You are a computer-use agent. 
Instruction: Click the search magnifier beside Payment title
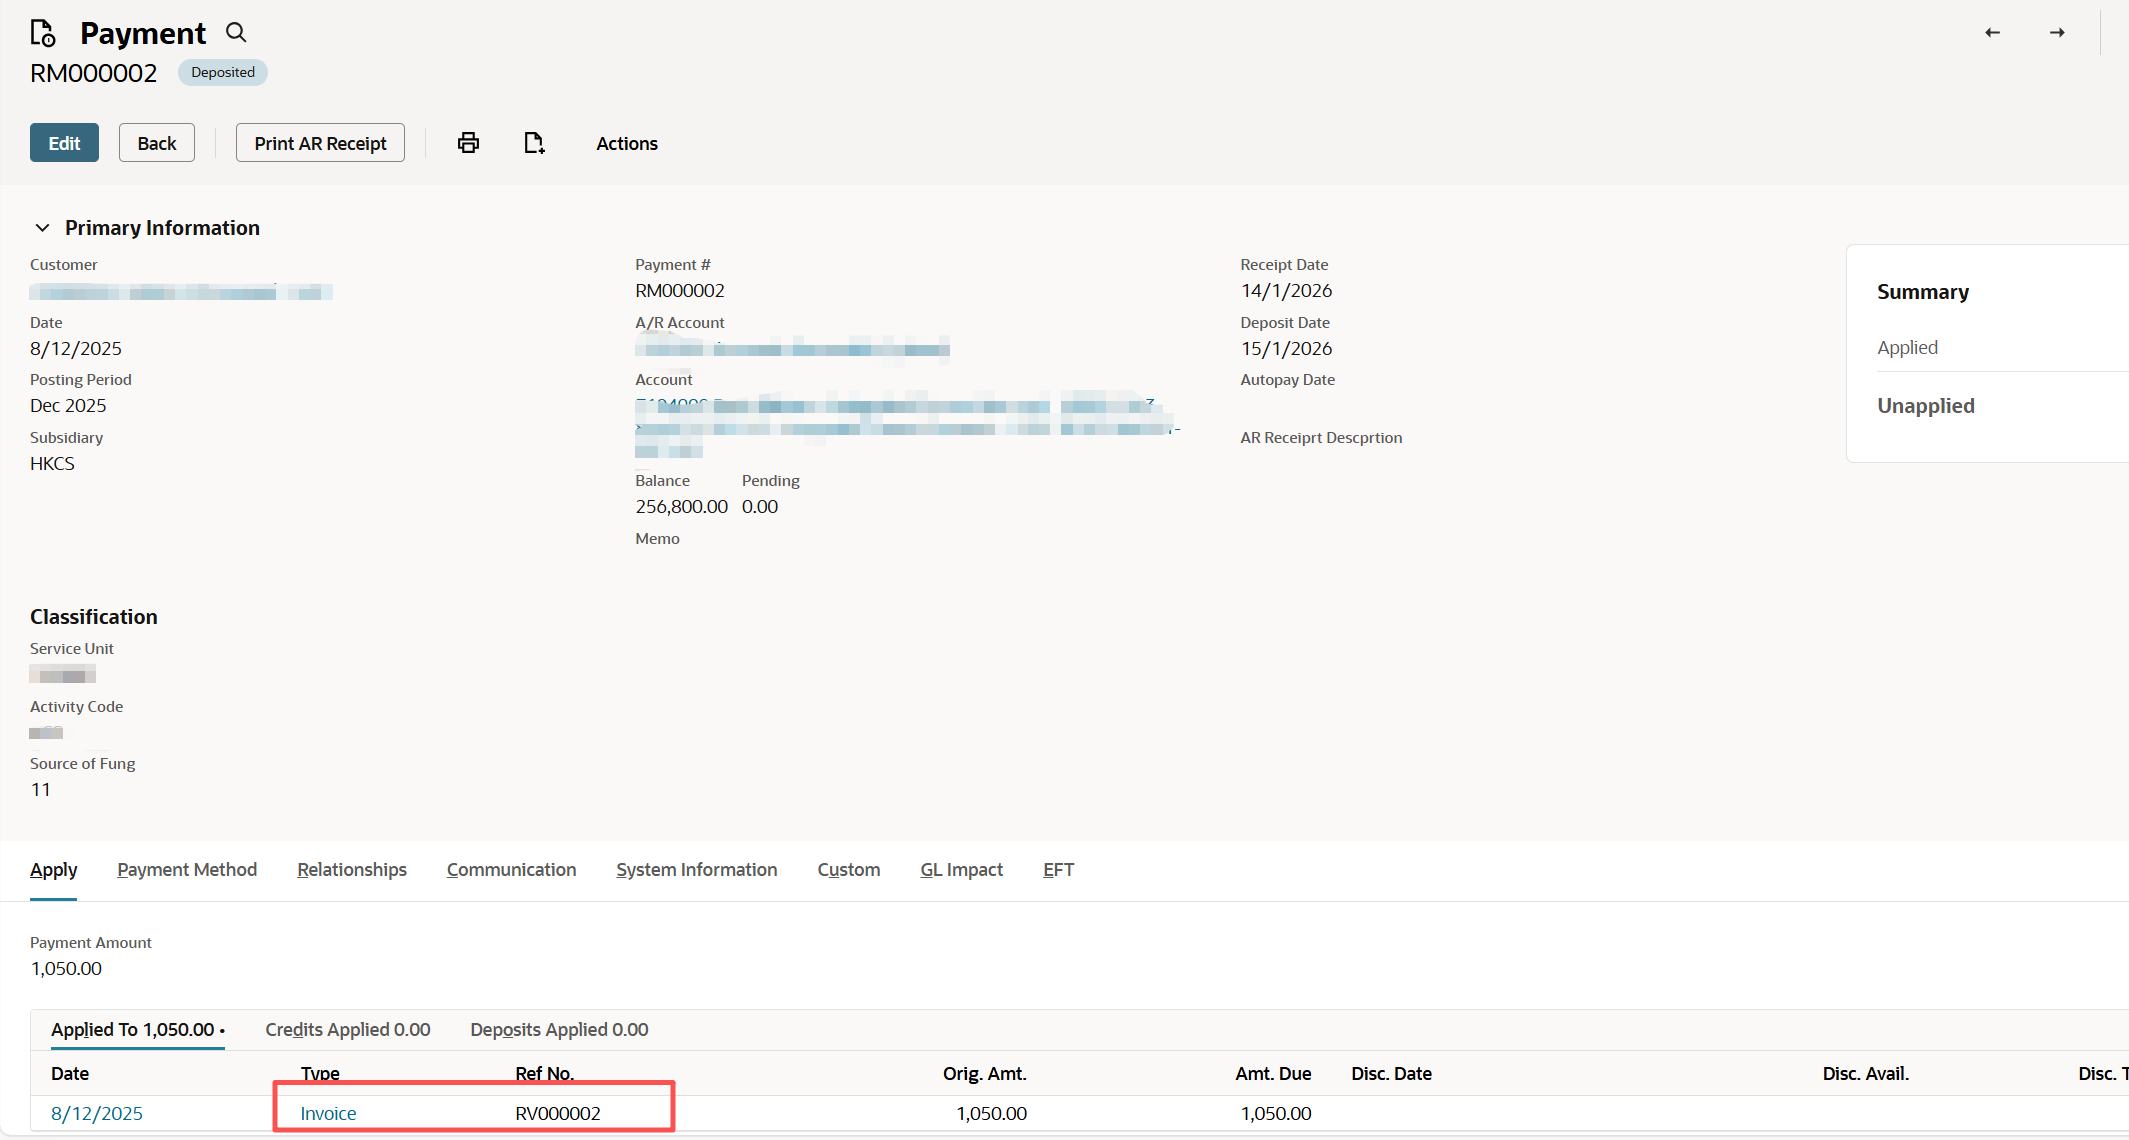coord(236,33)
